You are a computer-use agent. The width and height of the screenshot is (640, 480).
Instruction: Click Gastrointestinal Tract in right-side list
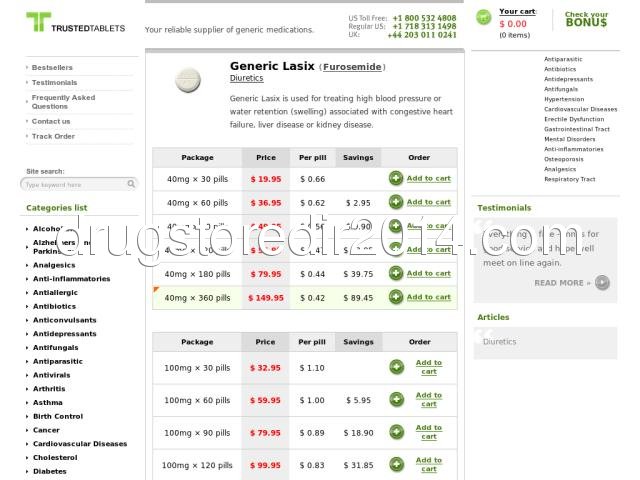577,129
